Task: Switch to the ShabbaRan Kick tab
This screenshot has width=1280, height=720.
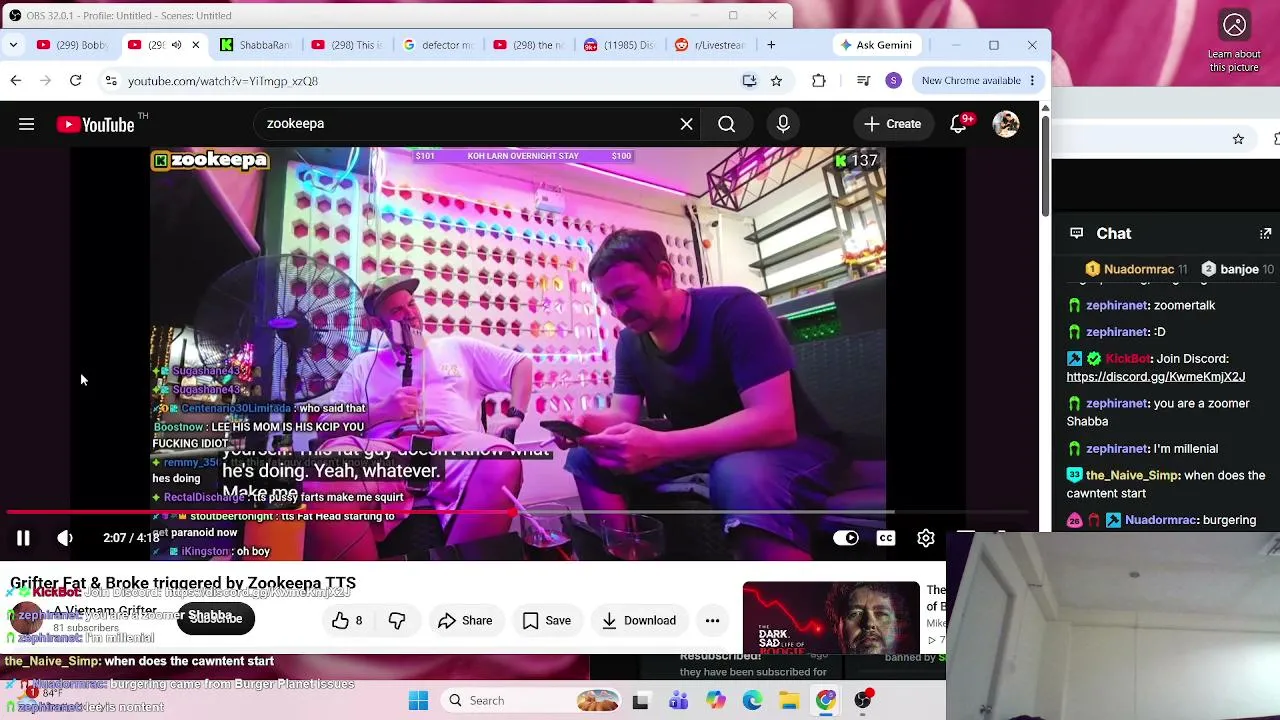Action: pyautogui.click(x=255, y=45)
